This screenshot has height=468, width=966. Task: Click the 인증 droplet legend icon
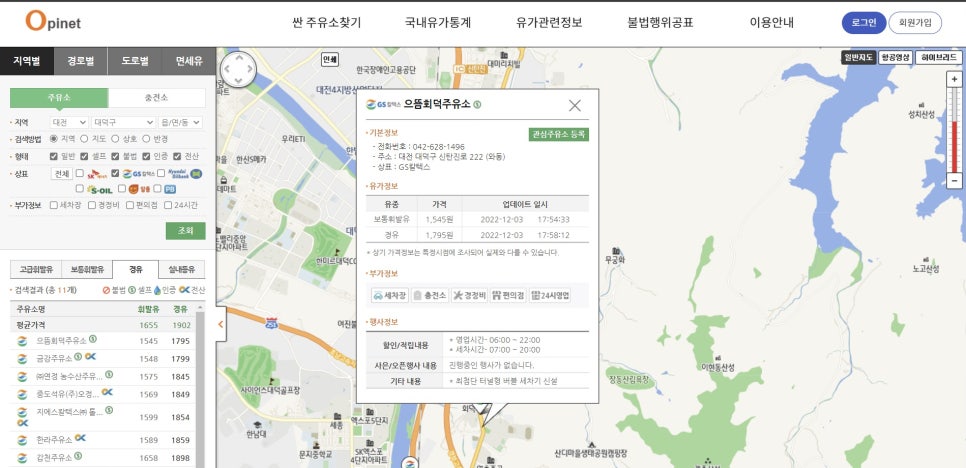156,290
